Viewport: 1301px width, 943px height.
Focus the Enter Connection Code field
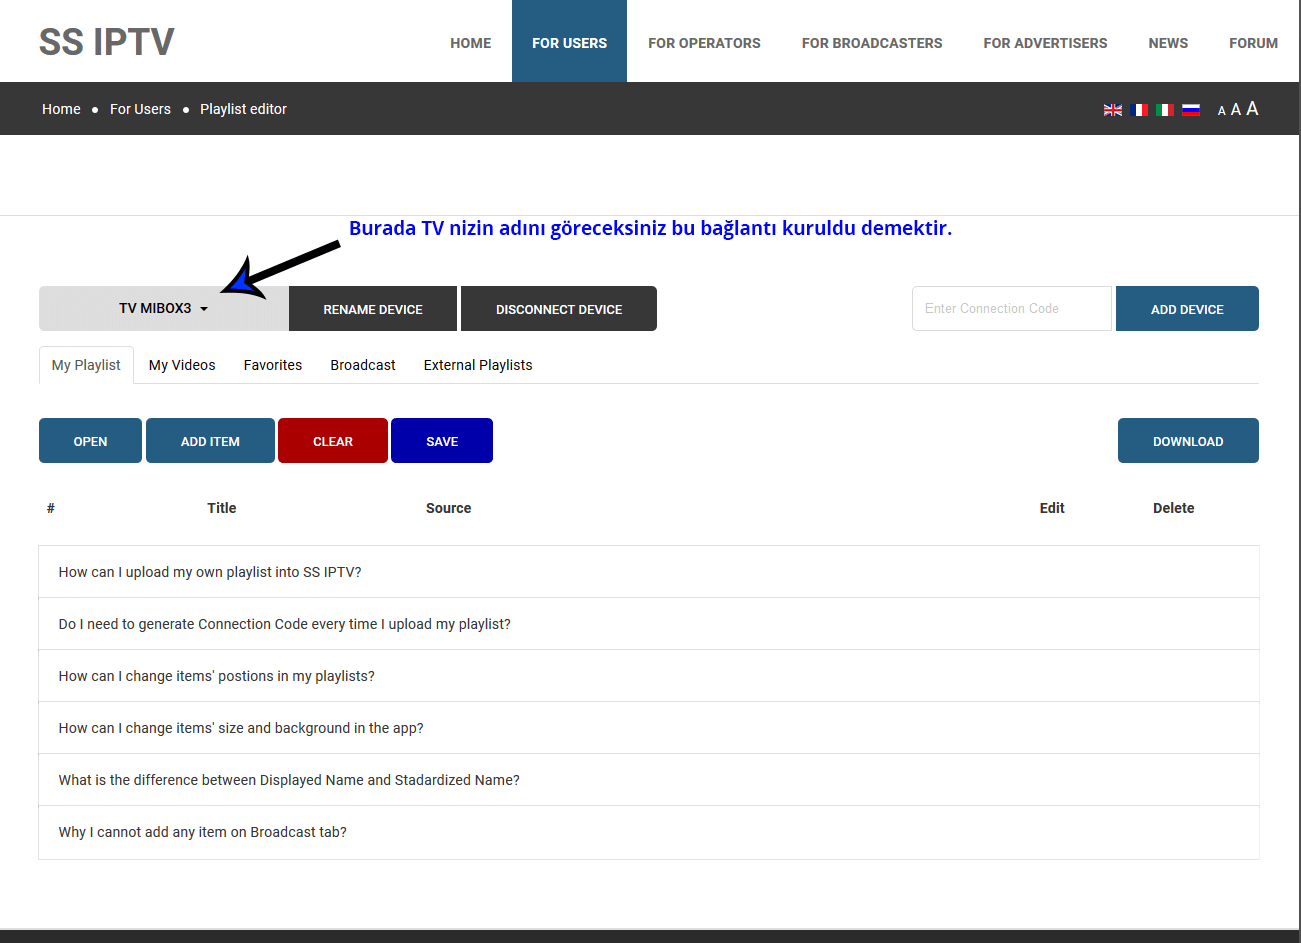(x=1011, y=308)
